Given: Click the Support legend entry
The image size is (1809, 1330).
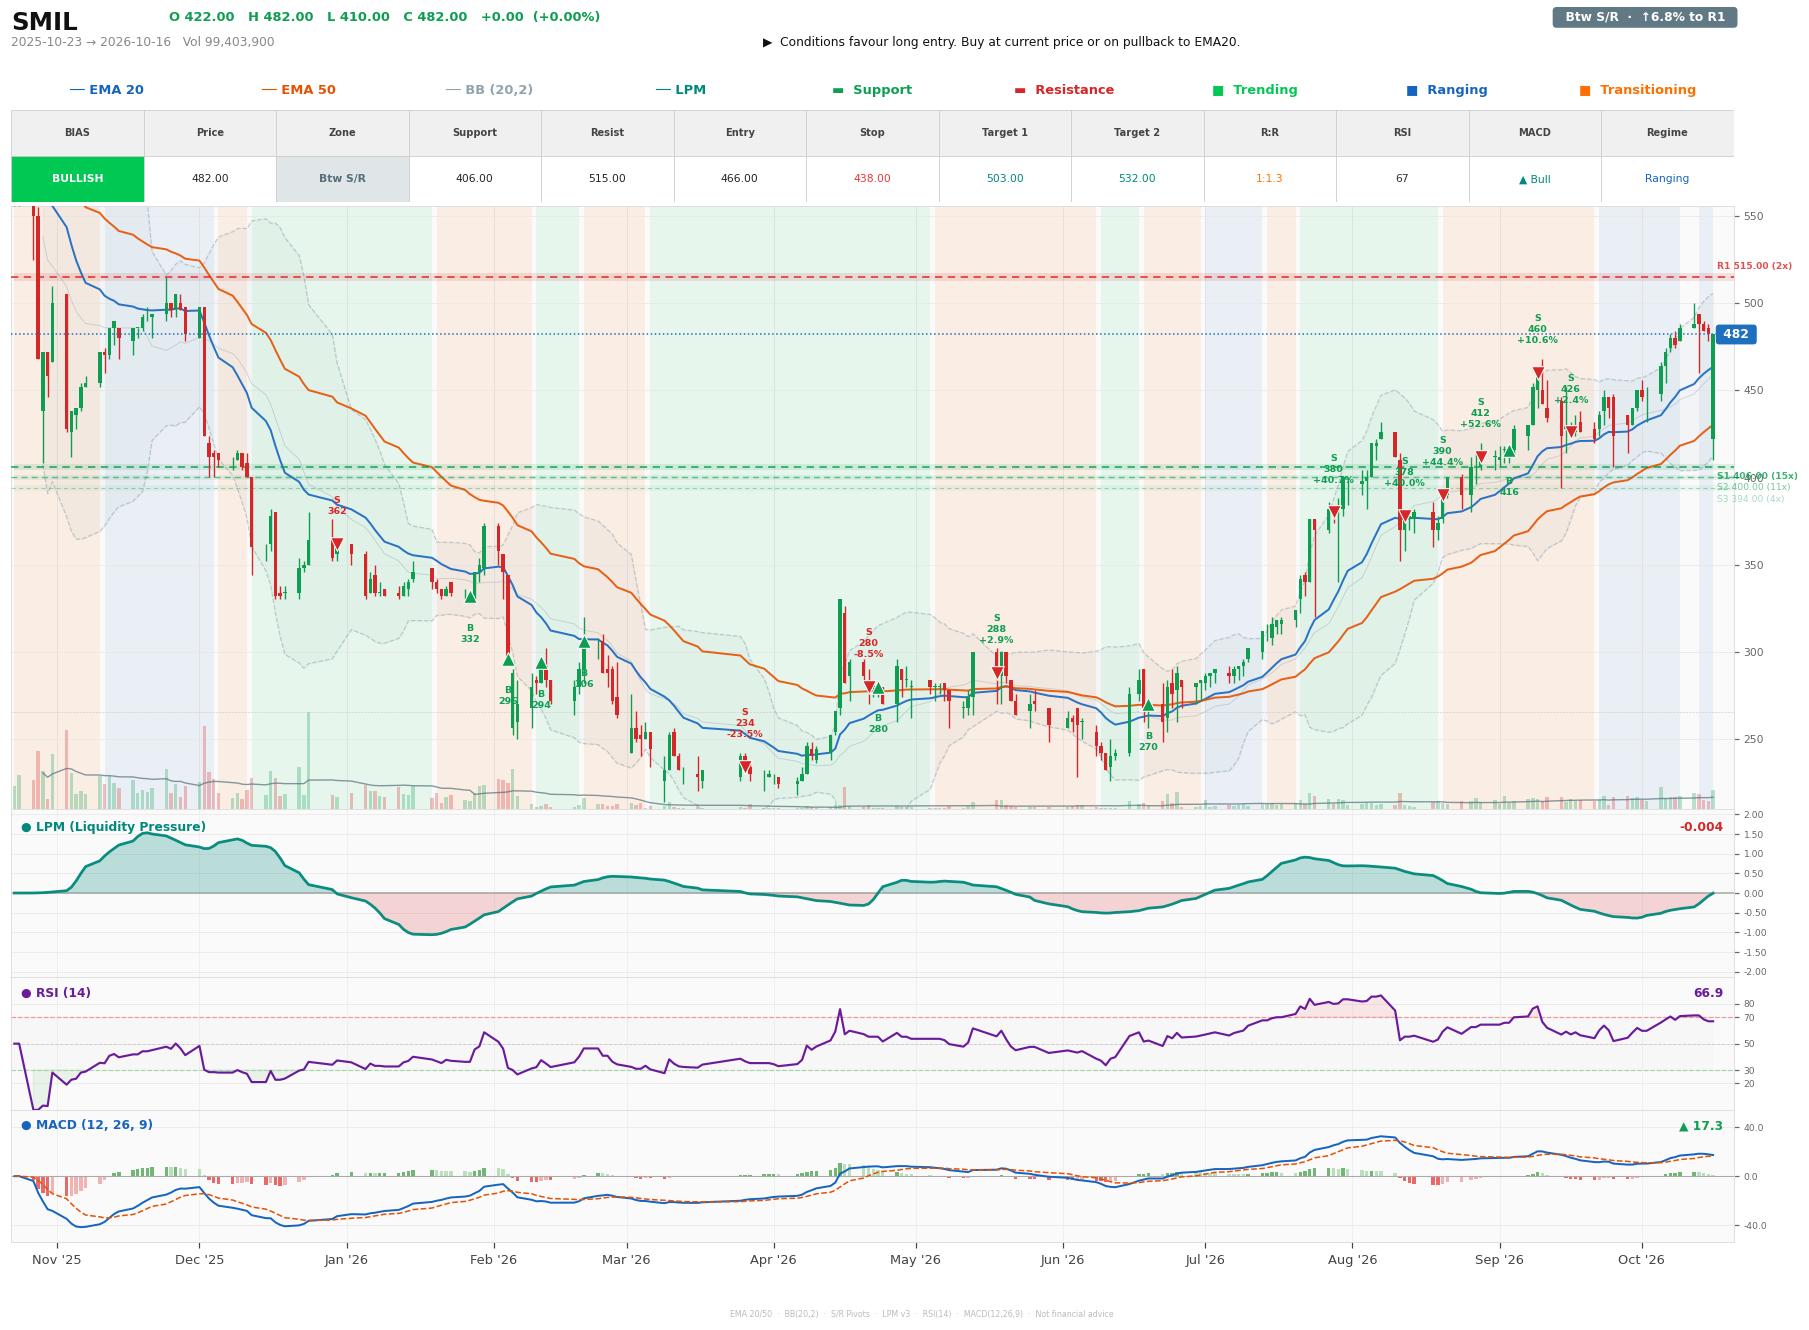Looking at the screenshot, I should point(872,90).
